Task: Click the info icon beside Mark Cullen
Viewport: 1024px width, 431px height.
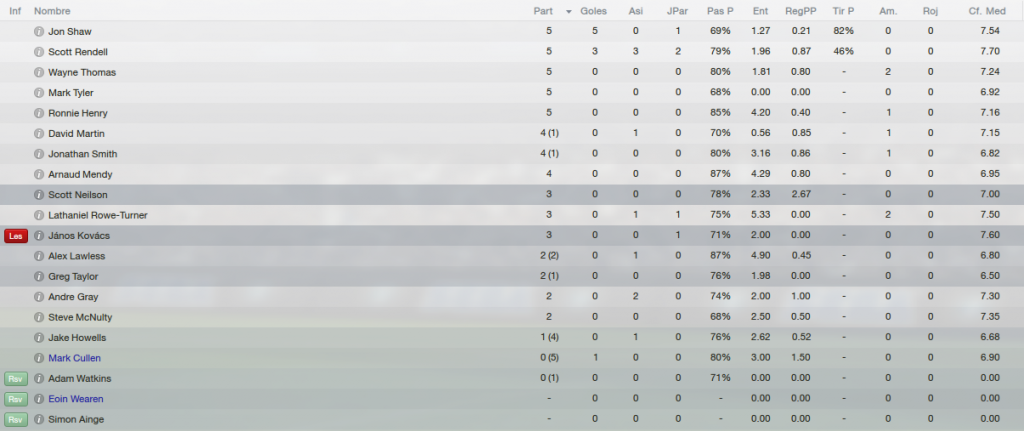Action: [x=39, y=359]
